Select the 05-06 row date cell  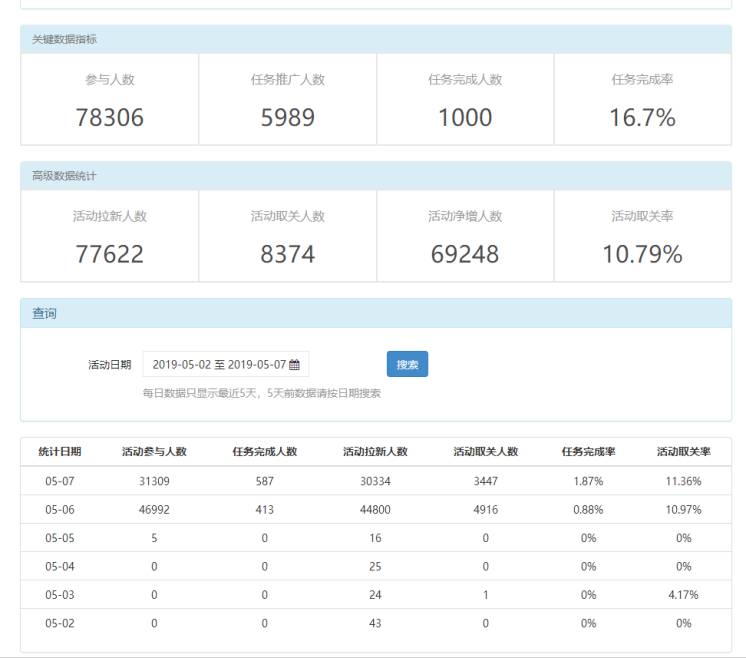point(60,509)
